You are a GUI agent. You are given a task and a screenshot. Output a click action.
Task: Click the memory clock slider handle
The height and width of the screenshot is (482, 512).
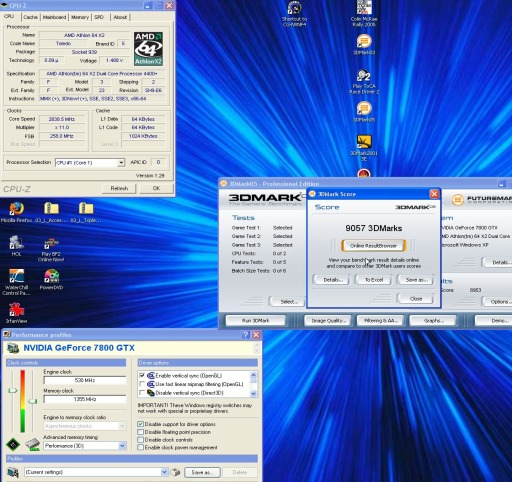click(x=32, y=401)
